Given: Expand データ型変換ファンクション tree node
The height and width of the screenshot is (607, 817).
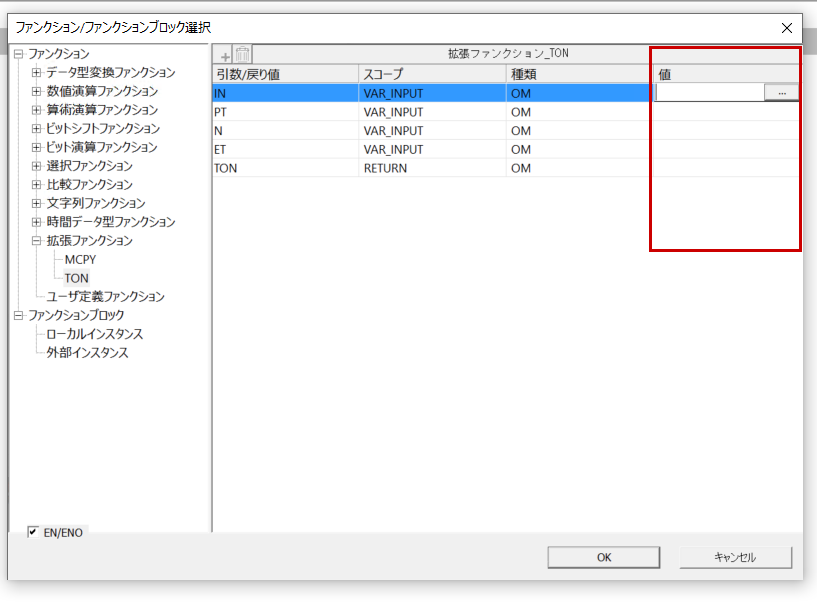Looking at the screenshot, I should click(x=37, y=72).
